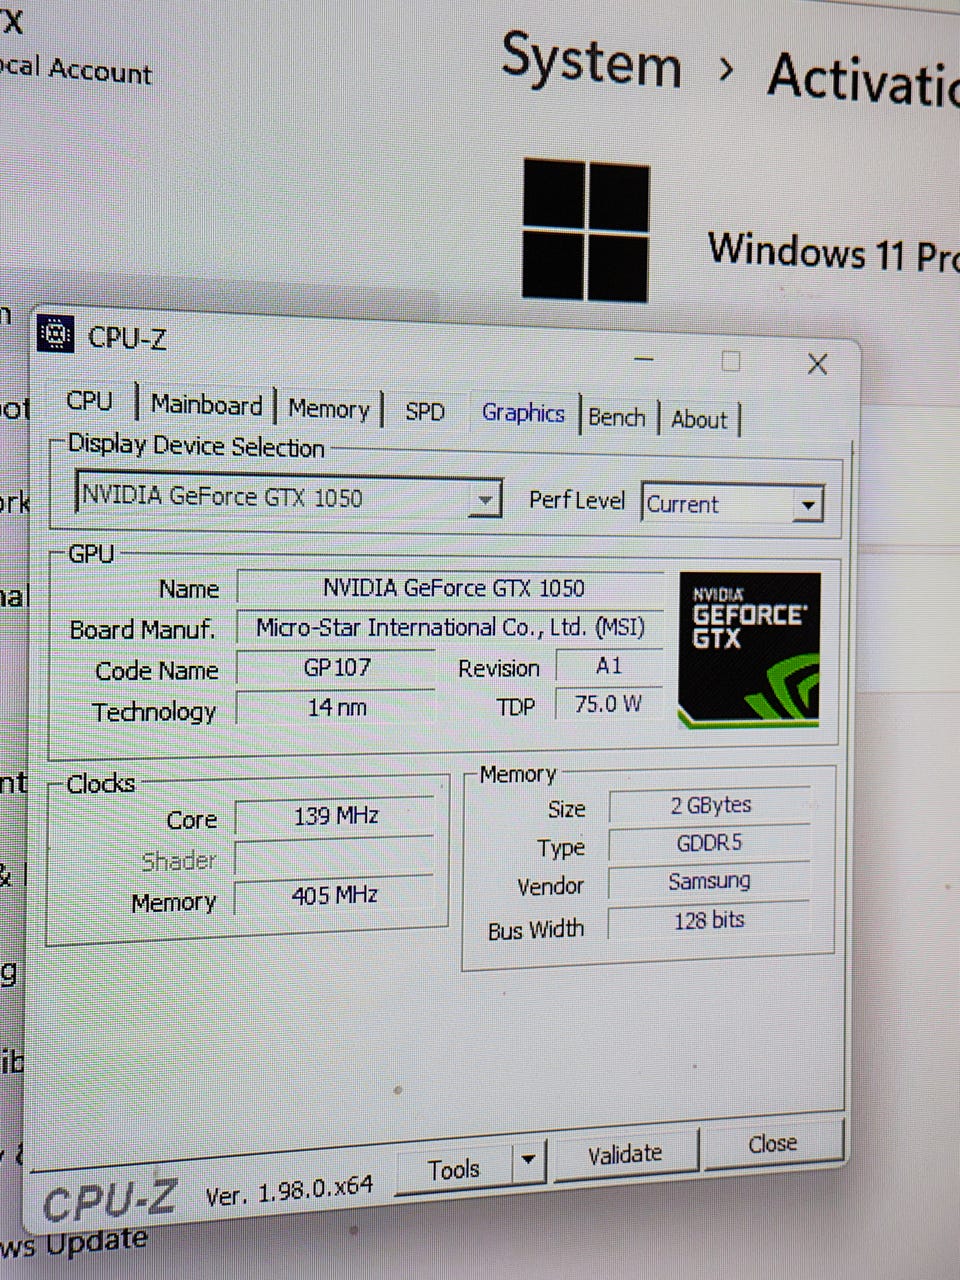Click the System breadcrumb in Settings
Screen dimensions: 960x1280
(591, 60)
